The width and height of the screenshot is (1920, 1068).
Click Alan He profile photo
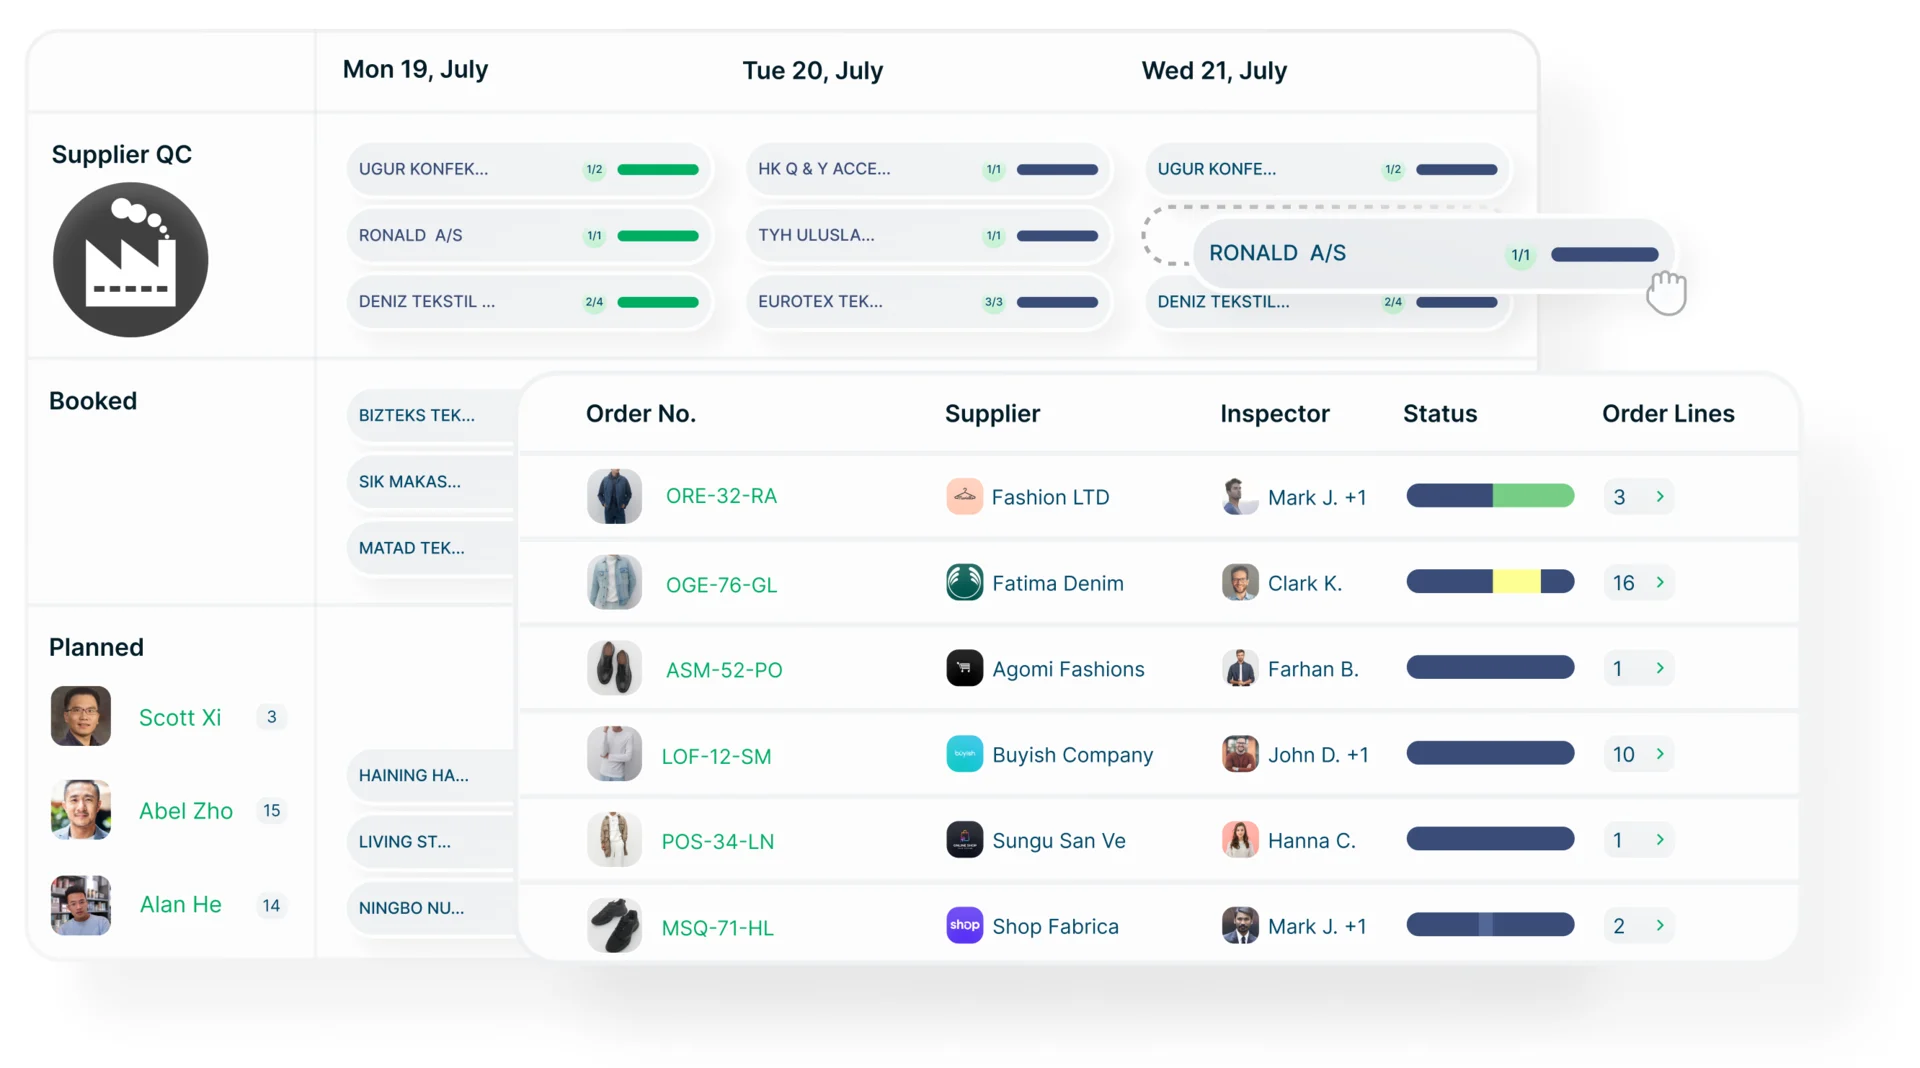point(81,905)
